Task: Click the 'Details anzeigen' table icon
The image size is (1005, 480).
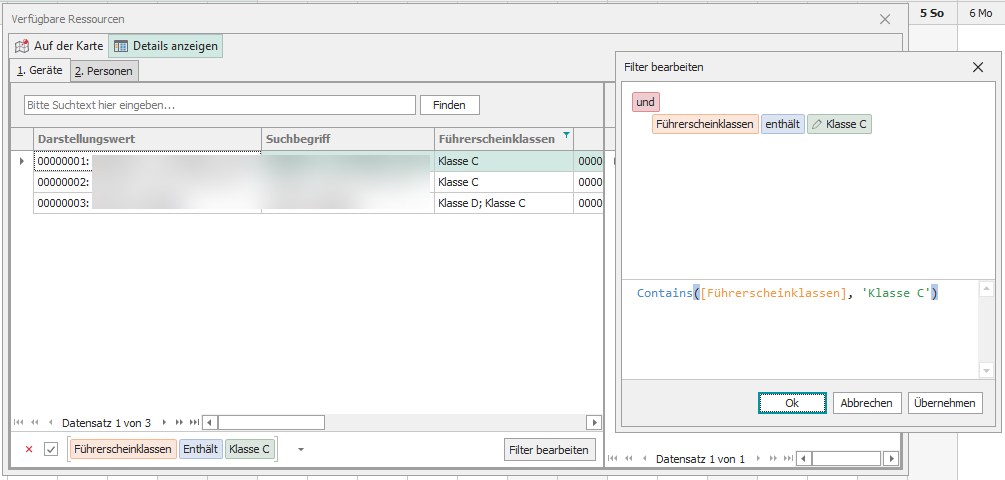Action: pyautogui.click(x=120, y=46)
